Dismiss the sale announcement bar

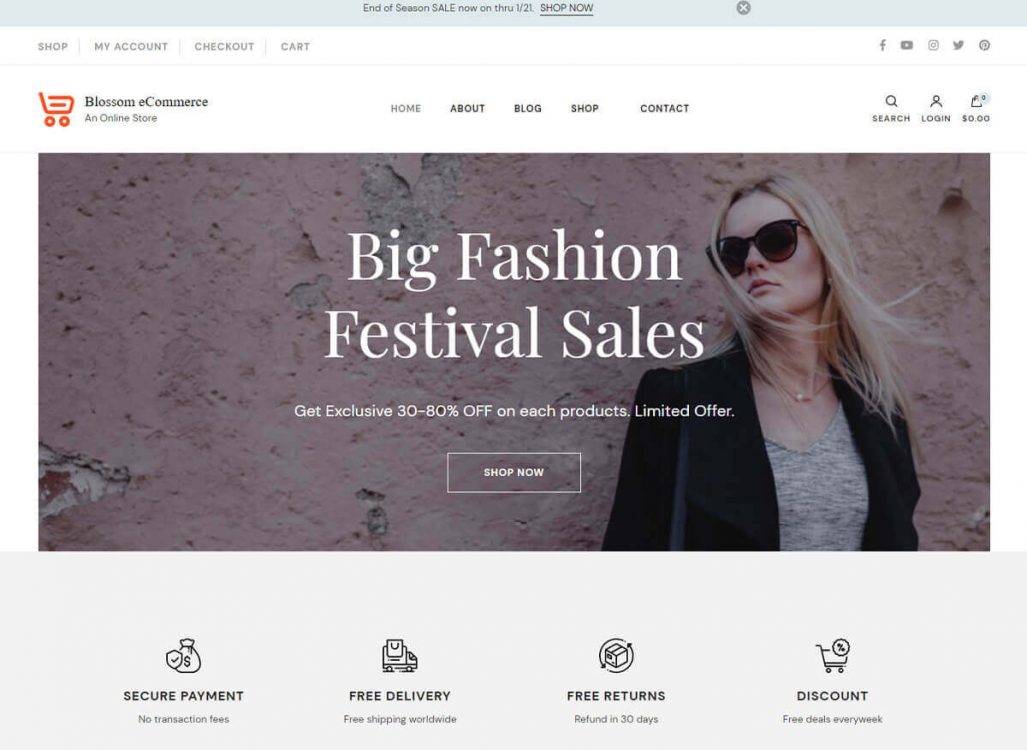point(743,8)
